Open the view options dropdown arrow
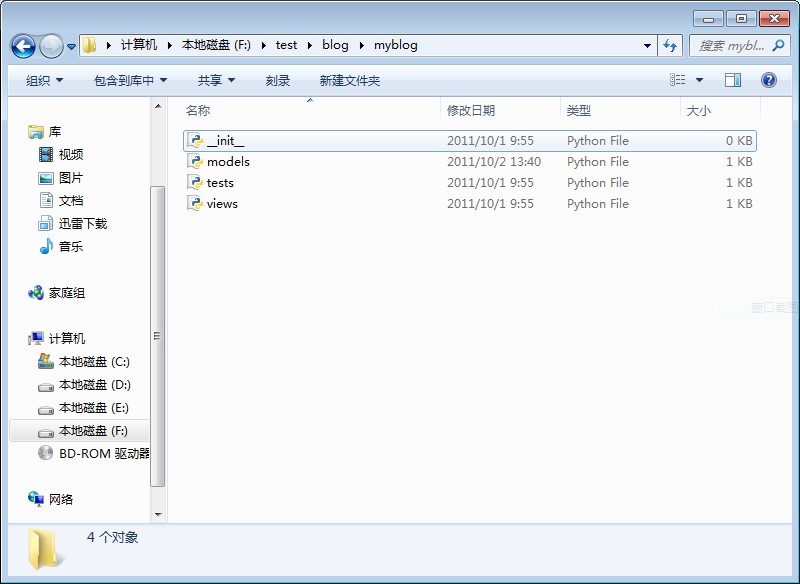The height and width of the screenshot is (584, 800). pos(699,80)
